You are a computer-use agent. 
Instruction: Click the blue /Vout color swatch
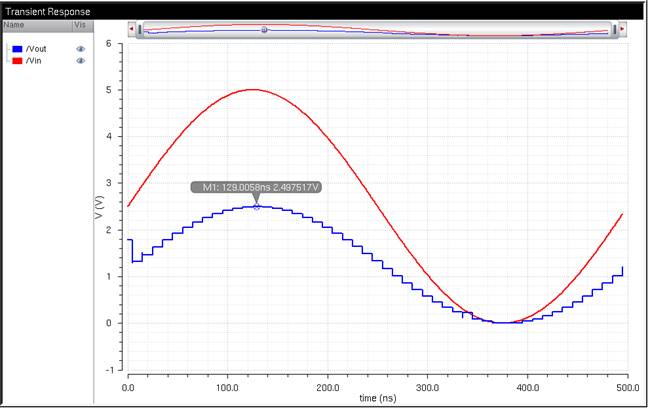[x=17, y=48]
